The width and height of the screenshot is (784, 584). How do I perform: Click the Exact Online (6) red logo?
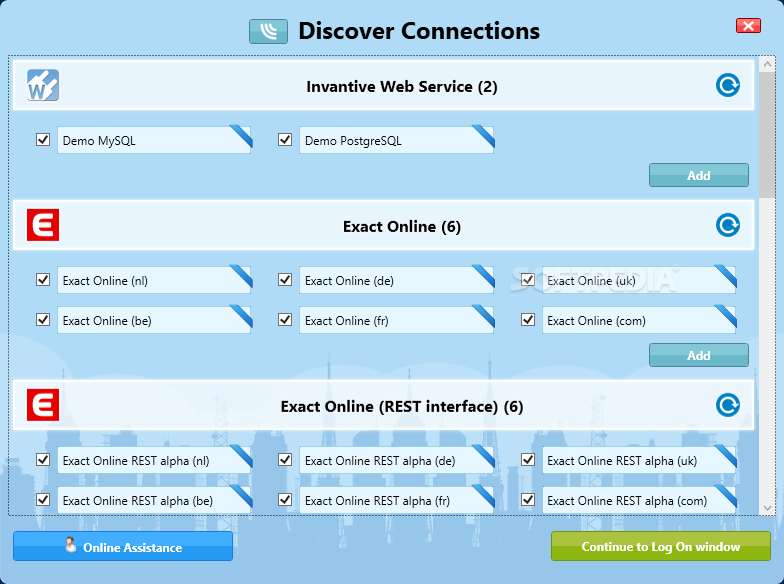pos(43,225)
